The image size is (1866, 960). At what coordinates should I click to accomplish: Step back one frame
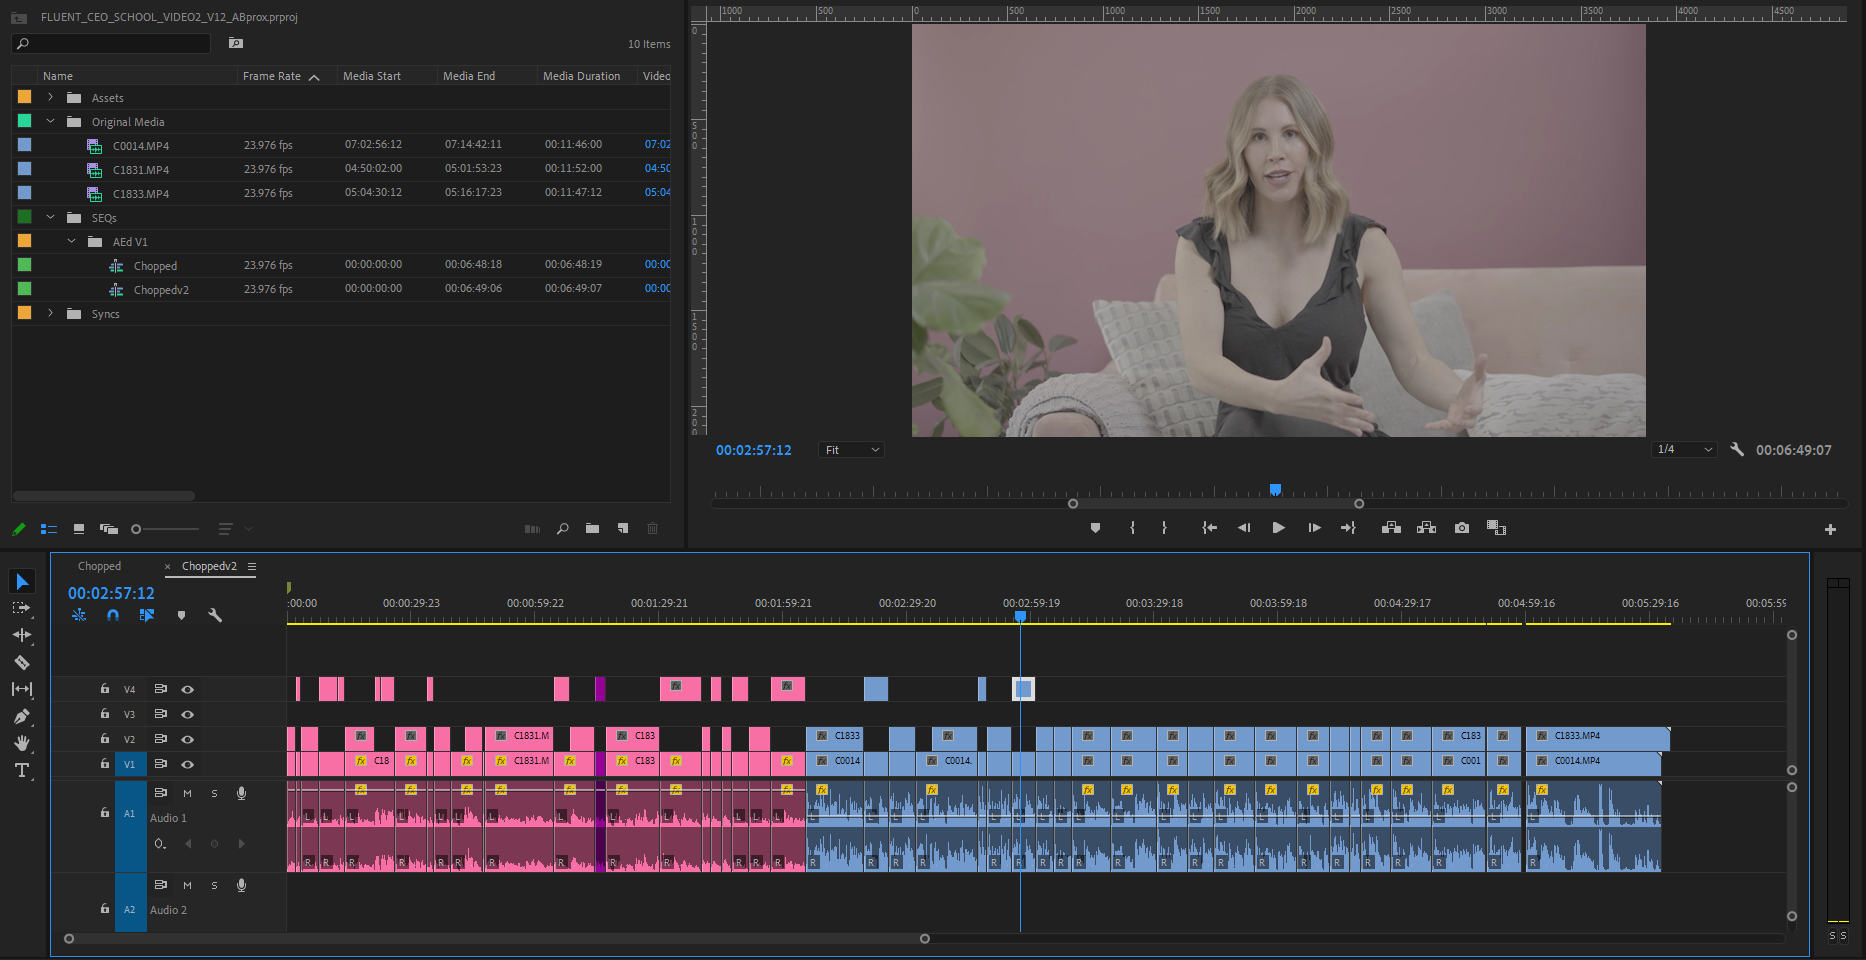tap(1244, 528)
